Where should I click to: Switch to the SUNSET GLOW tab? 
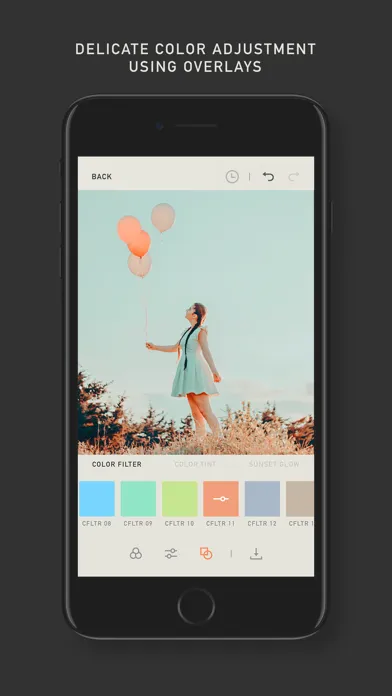click(274, 464)
